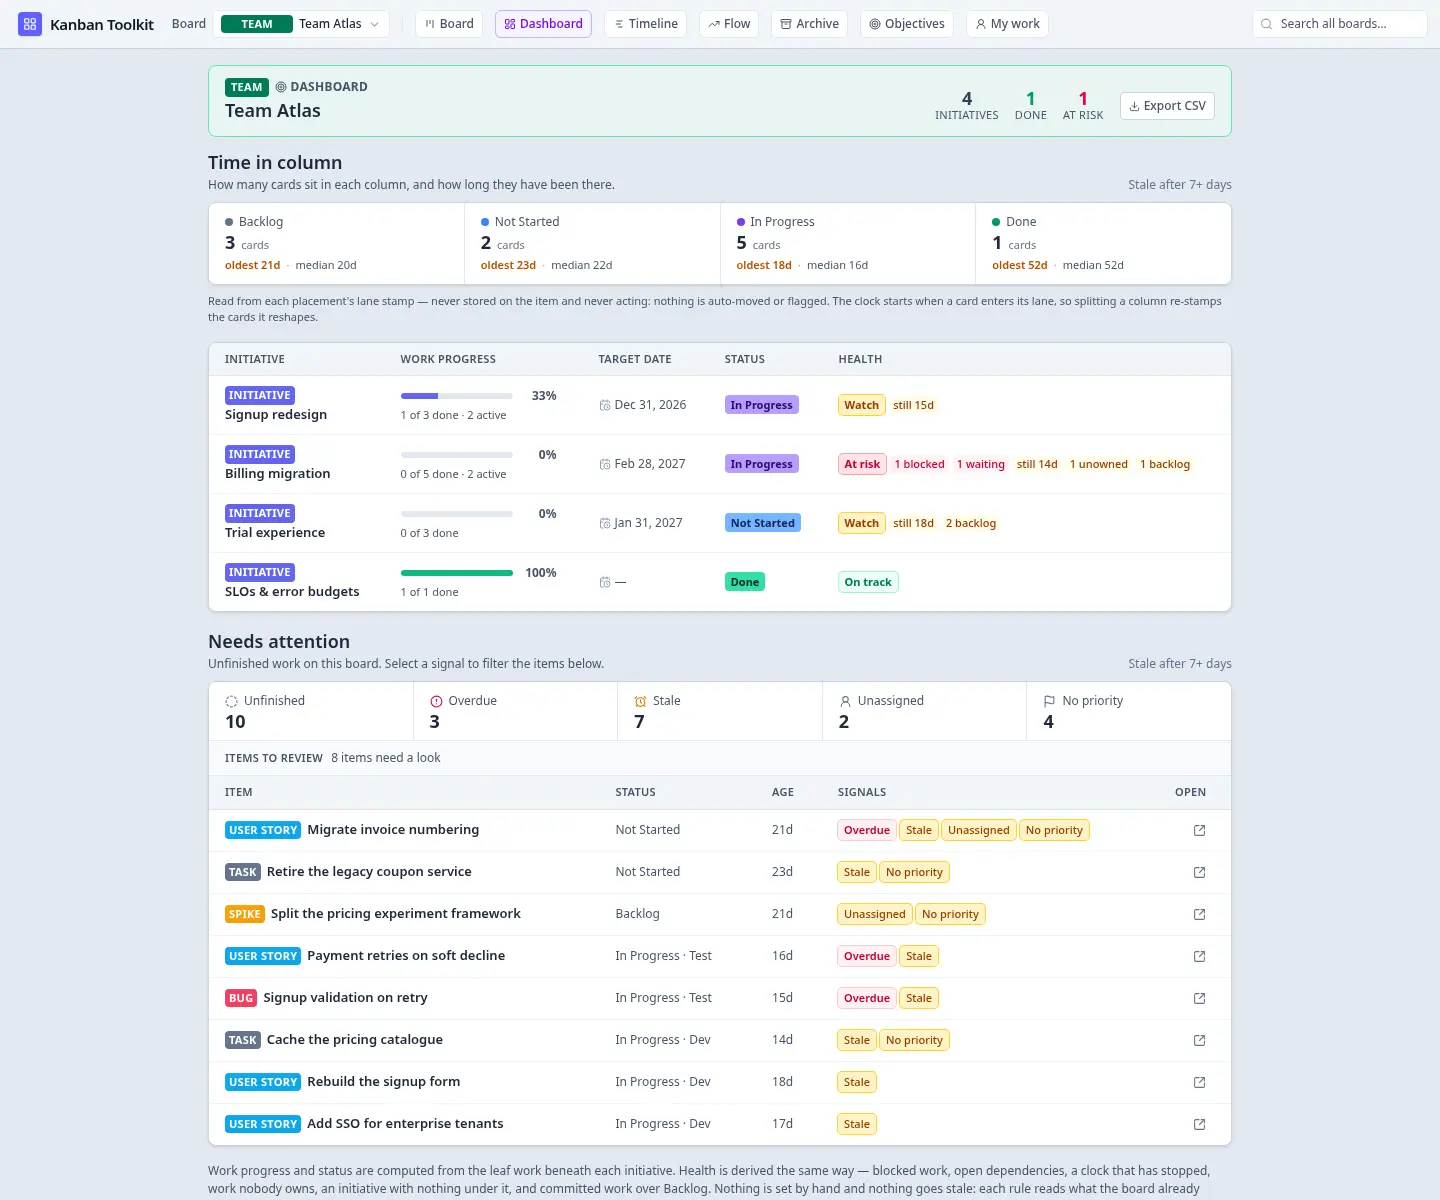
Task: Open the Objectives tab
Action: pos(906,24)
